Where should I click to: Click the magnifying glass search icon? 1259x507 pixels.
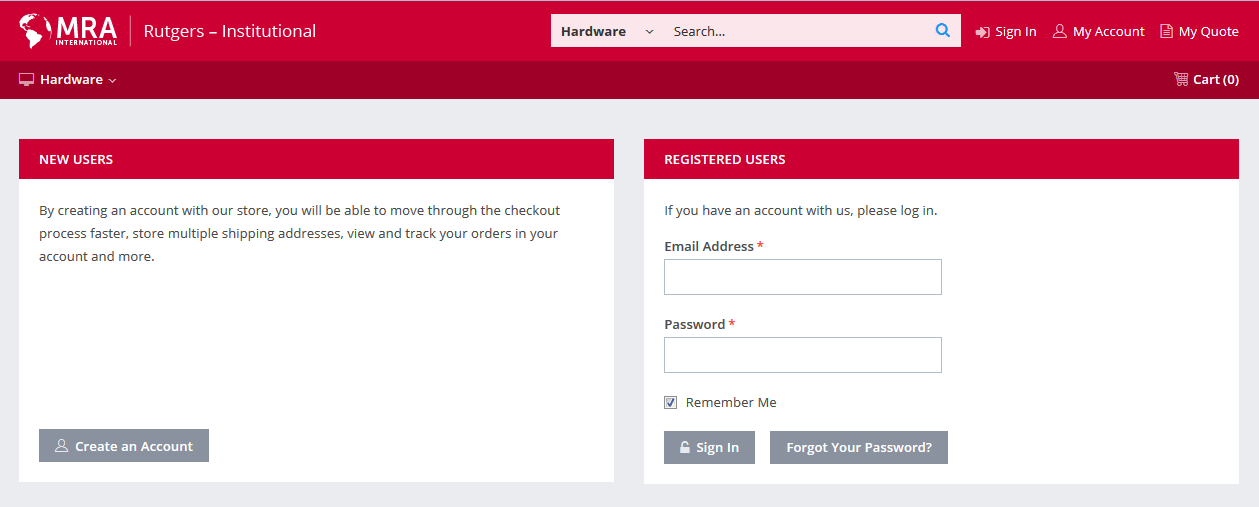[x=942, y=31]
